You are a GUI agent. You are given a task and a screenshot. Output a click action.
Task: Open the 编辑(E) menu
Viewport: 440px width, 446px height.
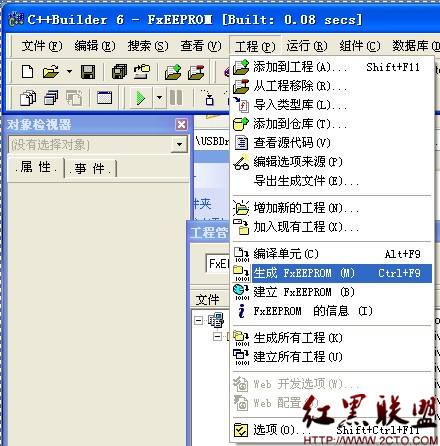(x=95, y=46)
